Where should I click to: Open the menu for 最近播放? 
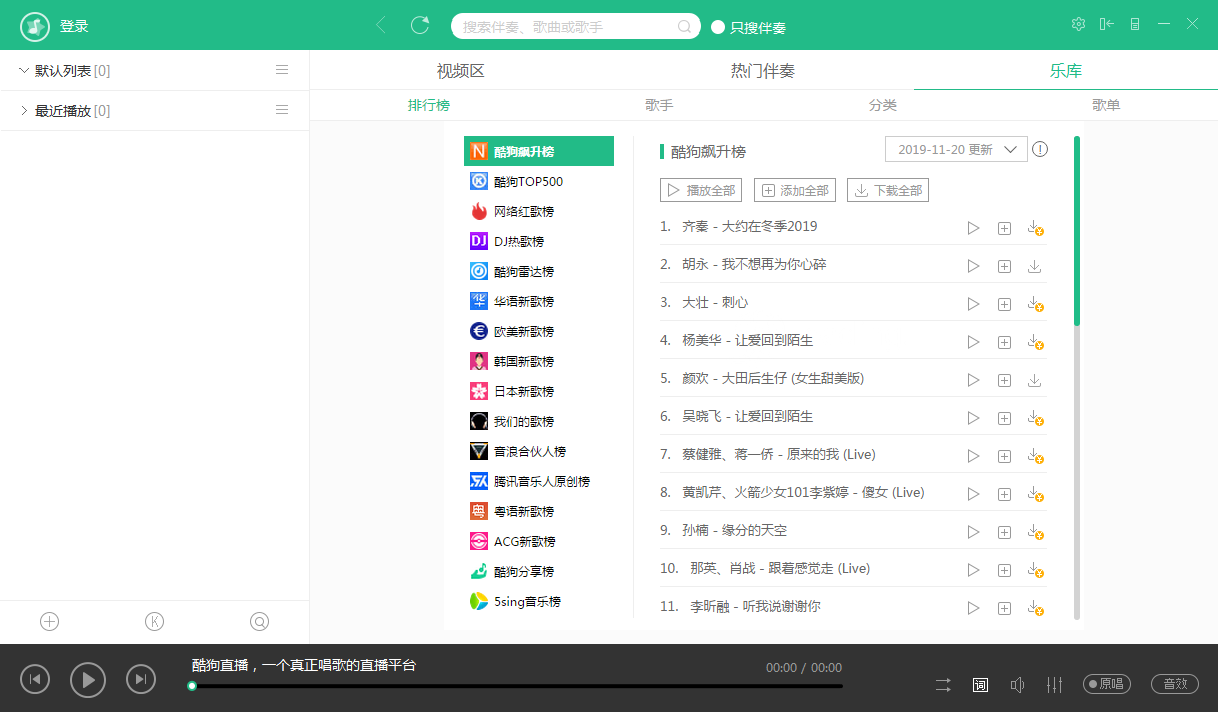click(282, 110)
